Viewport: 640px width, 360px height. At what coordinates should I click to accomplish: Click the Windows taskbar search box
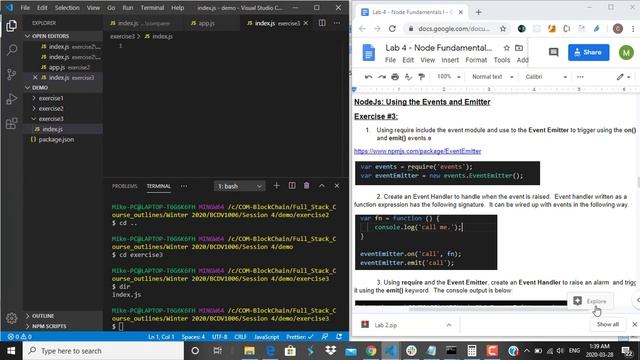click(x=104, y=351)
